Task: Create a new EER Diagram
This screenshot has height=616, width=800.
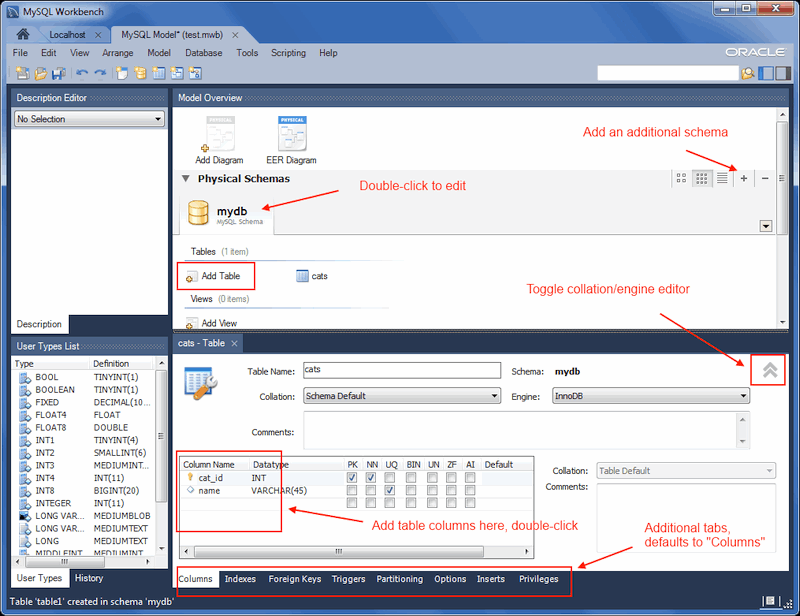Action: point(290,131)
